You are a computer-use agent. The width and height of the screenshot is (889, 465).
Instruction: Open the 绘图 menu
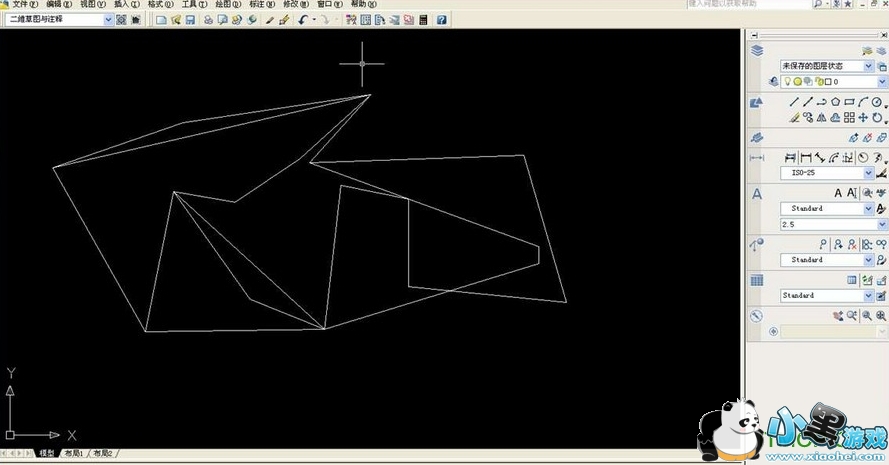[227, 5]
